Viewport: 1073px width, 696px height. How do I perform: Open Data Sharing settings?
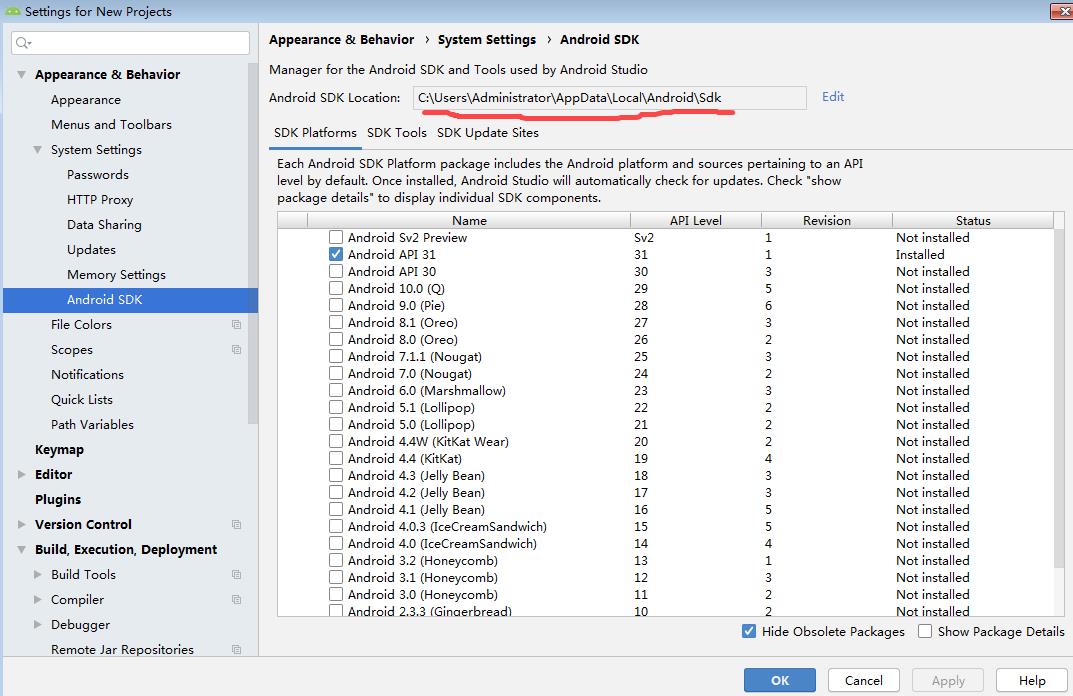point(104,224)
